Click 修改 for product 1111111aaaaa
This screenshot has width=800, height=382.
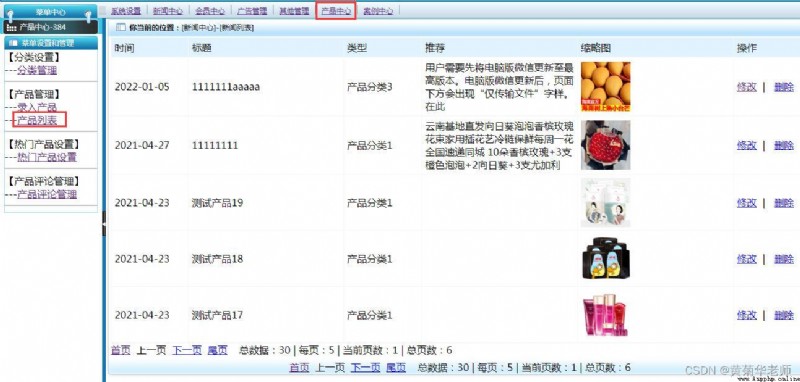(x=746, y=87)
